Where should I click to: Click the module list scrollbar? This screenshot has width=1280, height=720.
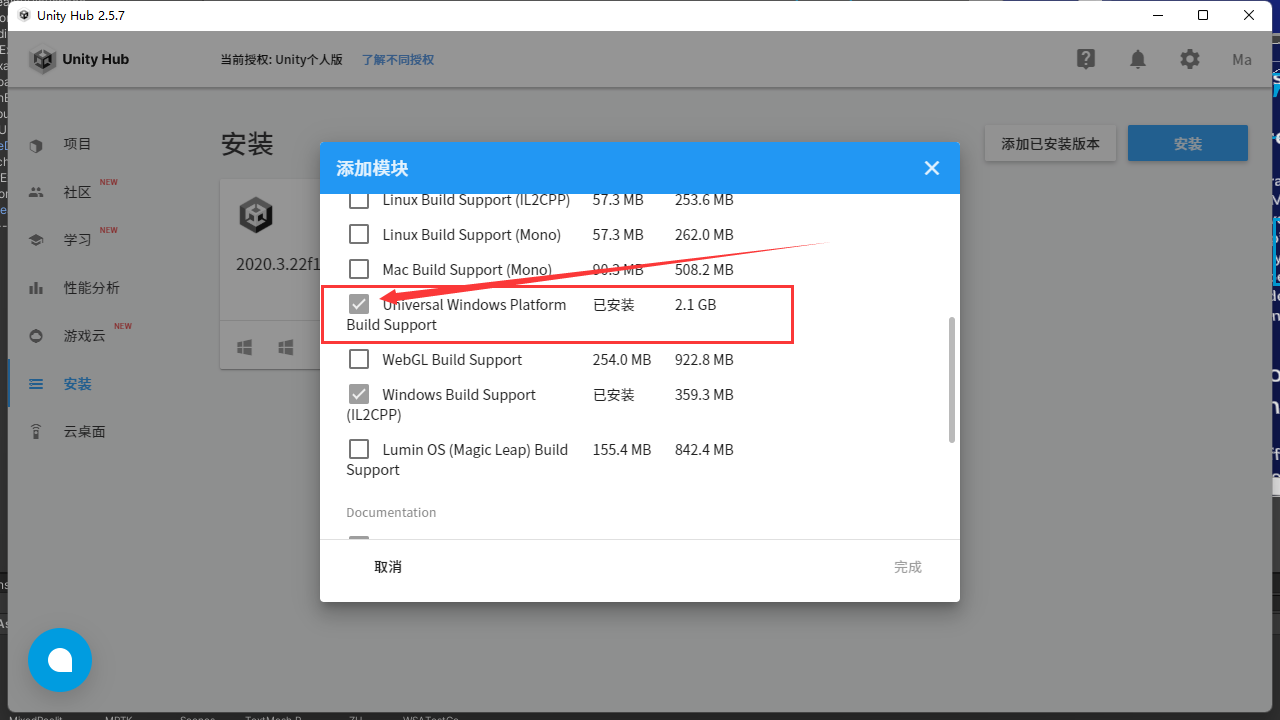click(952, 380)
